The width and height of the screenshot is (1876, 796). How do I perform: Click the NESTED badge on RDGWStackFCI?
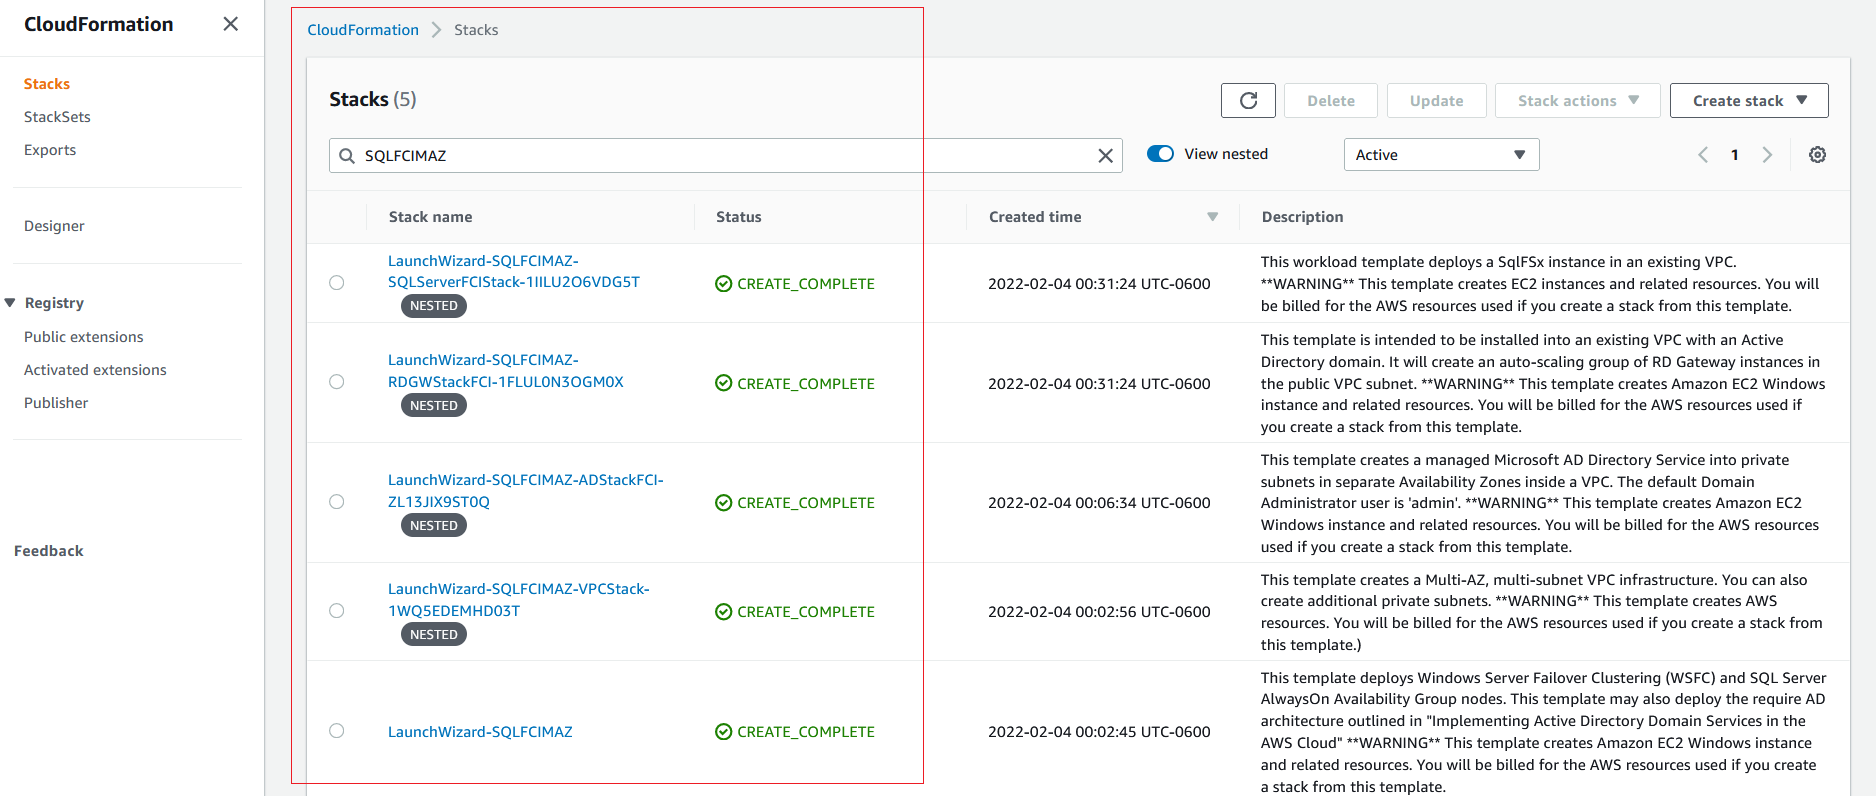click(x=434, y=405)
